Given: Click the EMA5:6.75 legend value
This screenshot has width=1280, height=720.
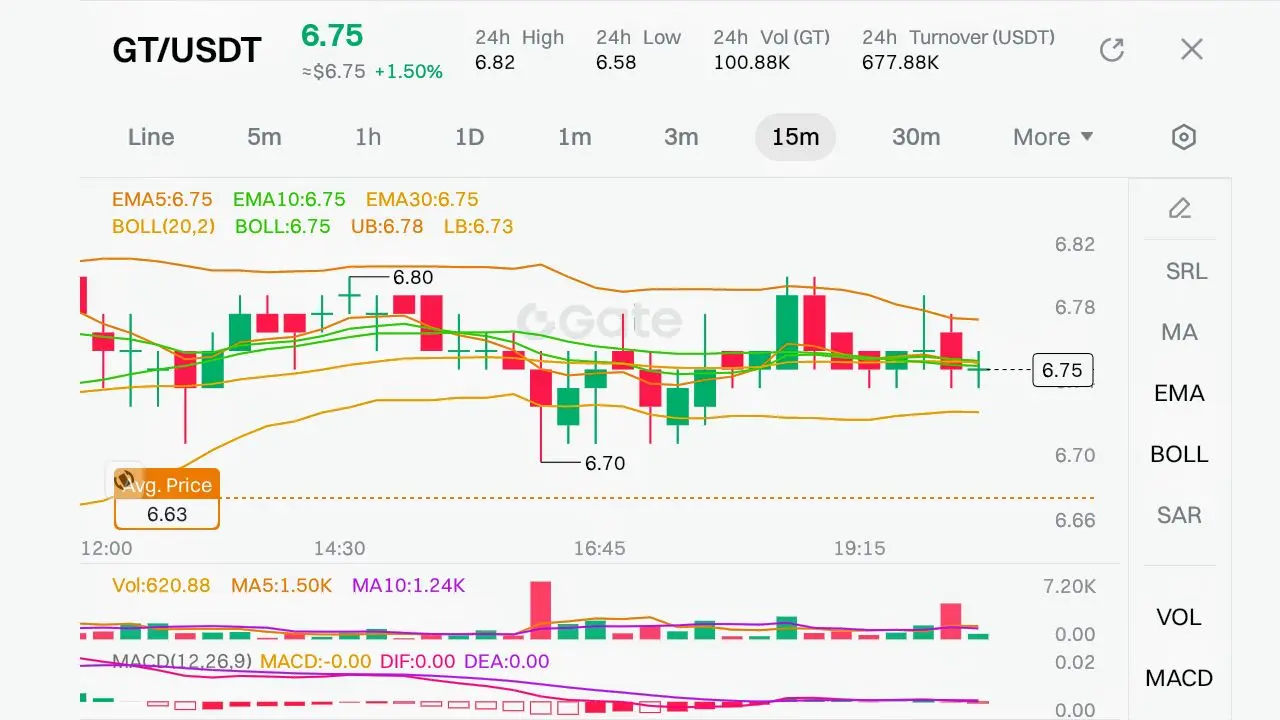Looking at the screenshot, I should (x=162, y=199).
